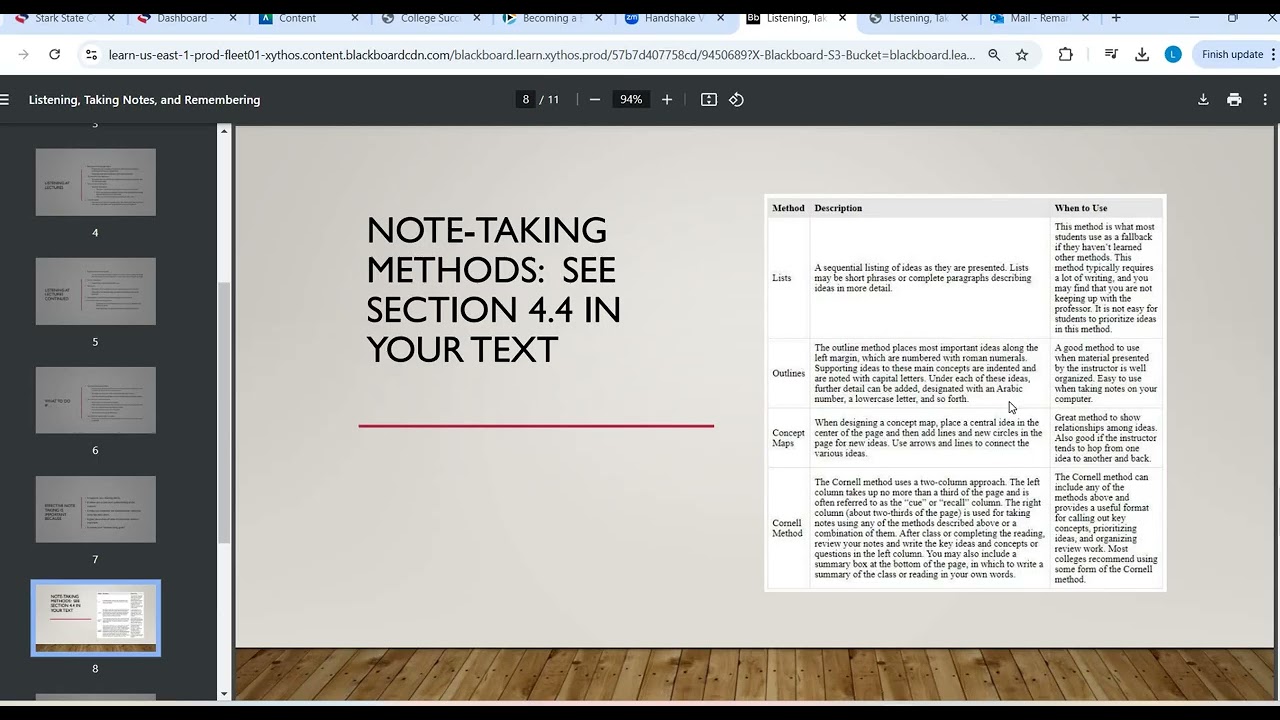Toggle the PDF sidebar menu icon

click(x=5, y=100)
